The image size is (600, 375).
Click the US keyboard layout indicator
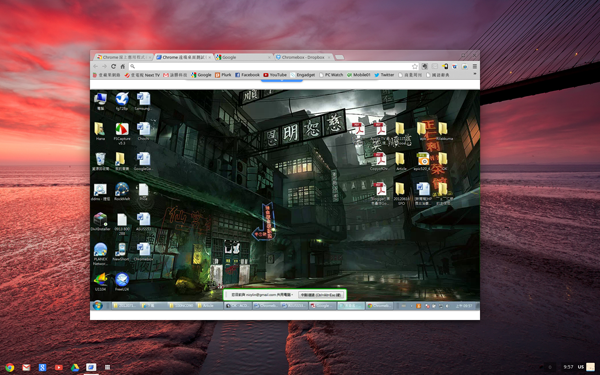580,367
